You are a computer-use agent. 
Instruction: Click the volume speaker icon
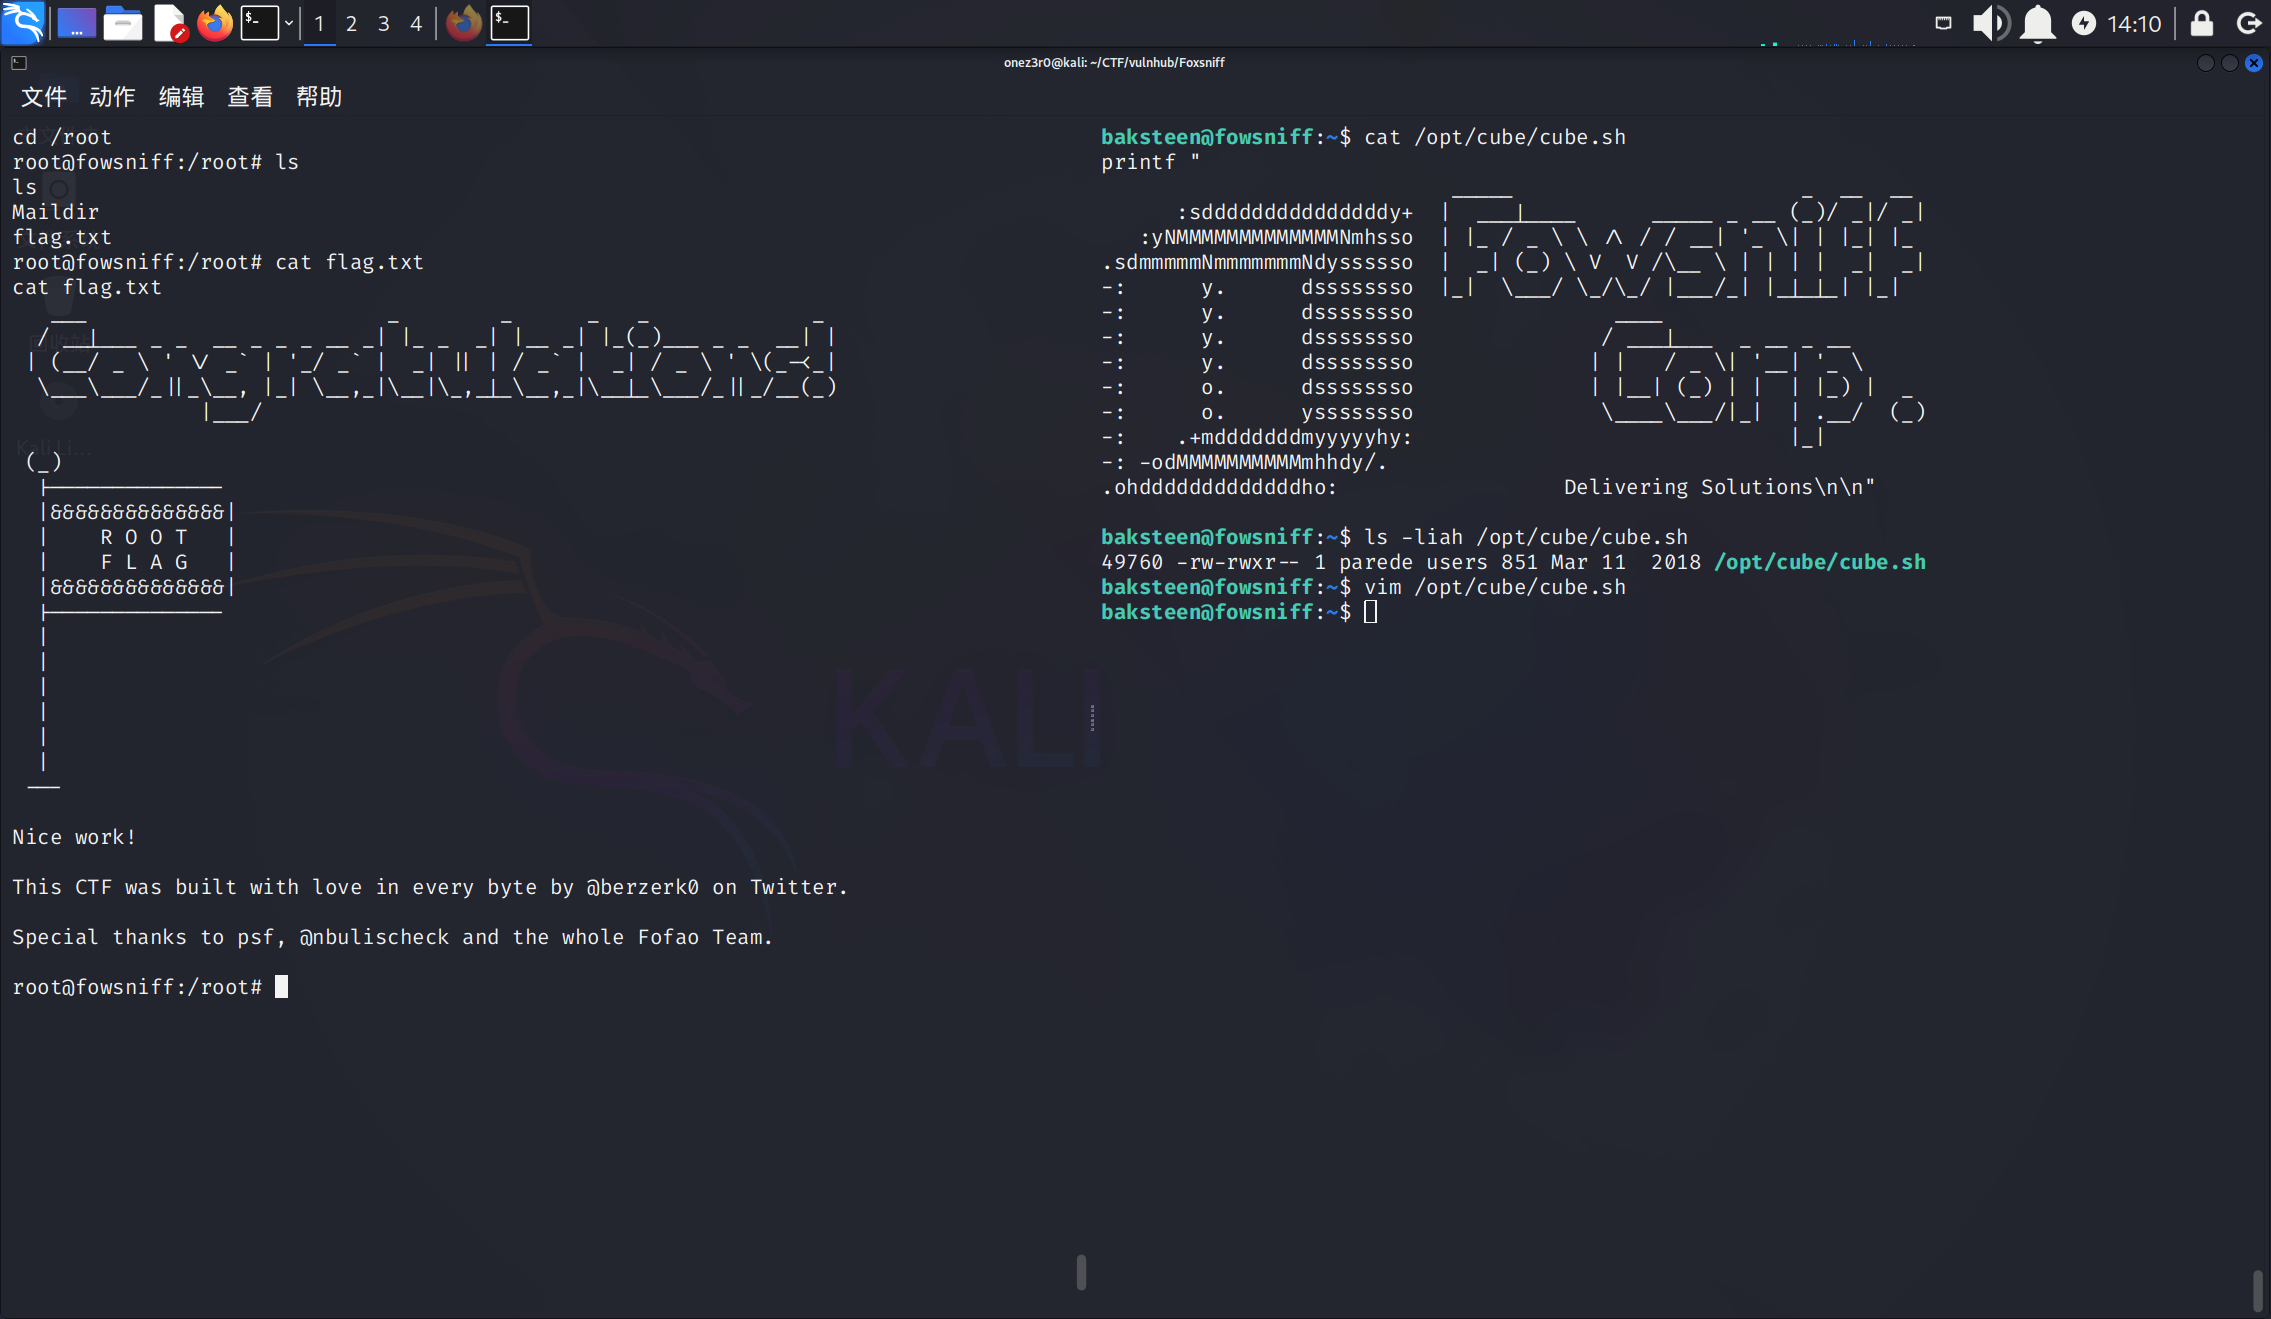click(x=1989, y=23)
